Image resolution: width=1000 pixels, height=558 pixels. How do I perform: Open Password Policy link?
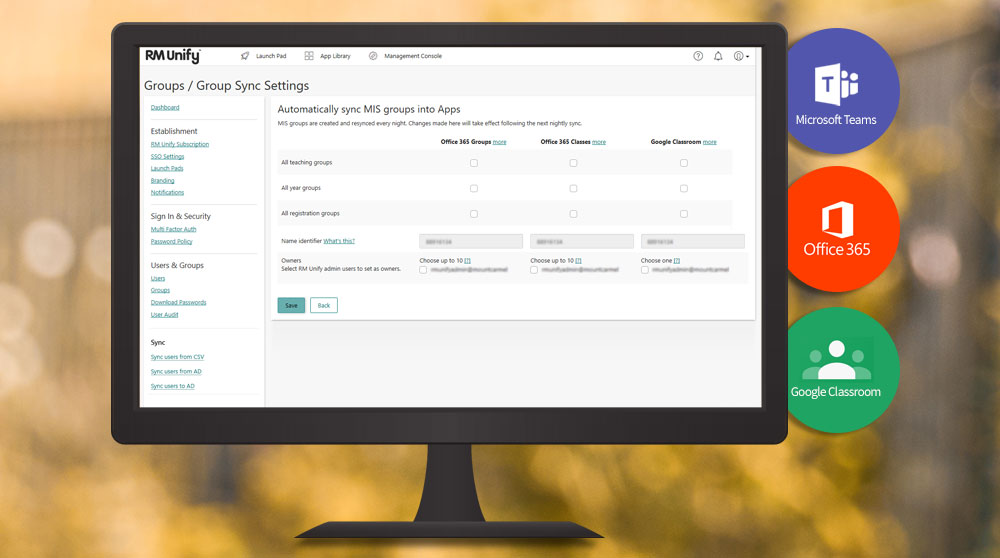point(172,242)
